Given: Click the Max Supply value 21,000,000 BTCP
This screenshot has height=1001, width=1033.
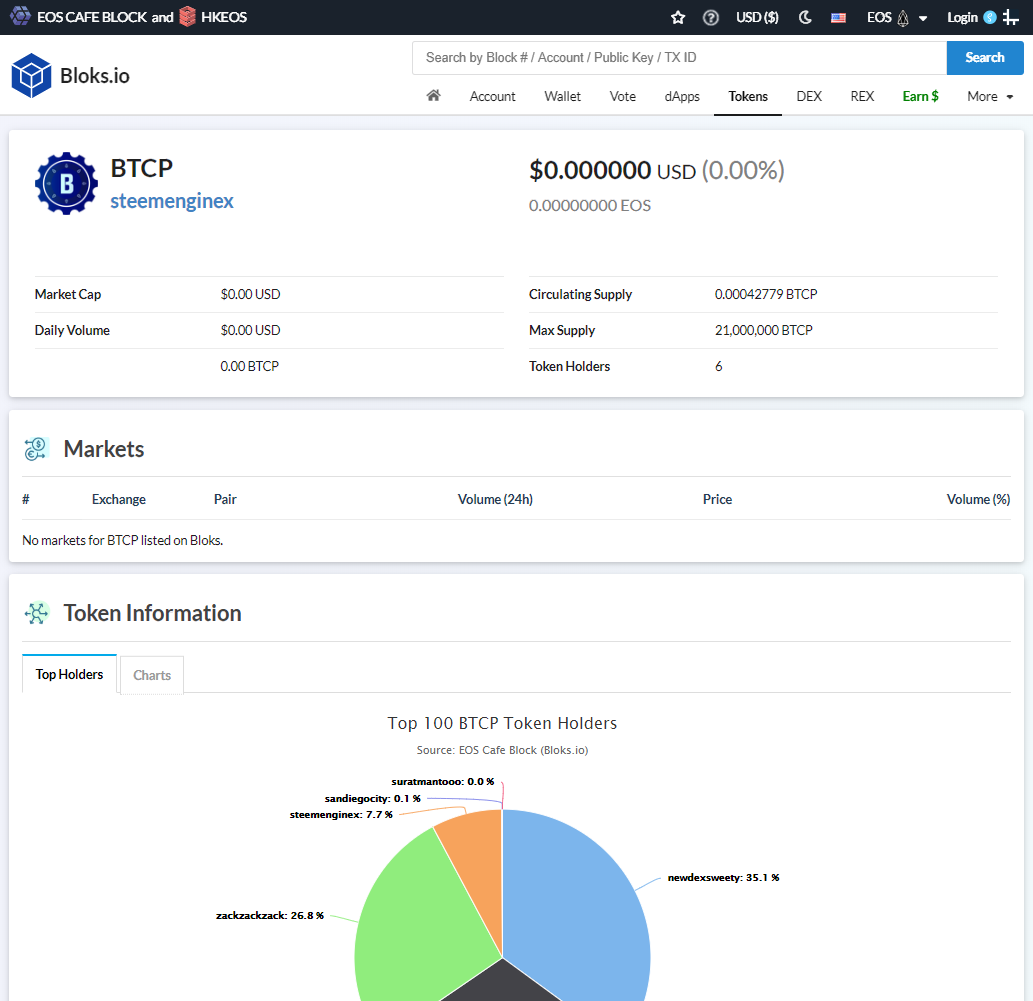Looking at the screenshot, I should coord(764,330).
